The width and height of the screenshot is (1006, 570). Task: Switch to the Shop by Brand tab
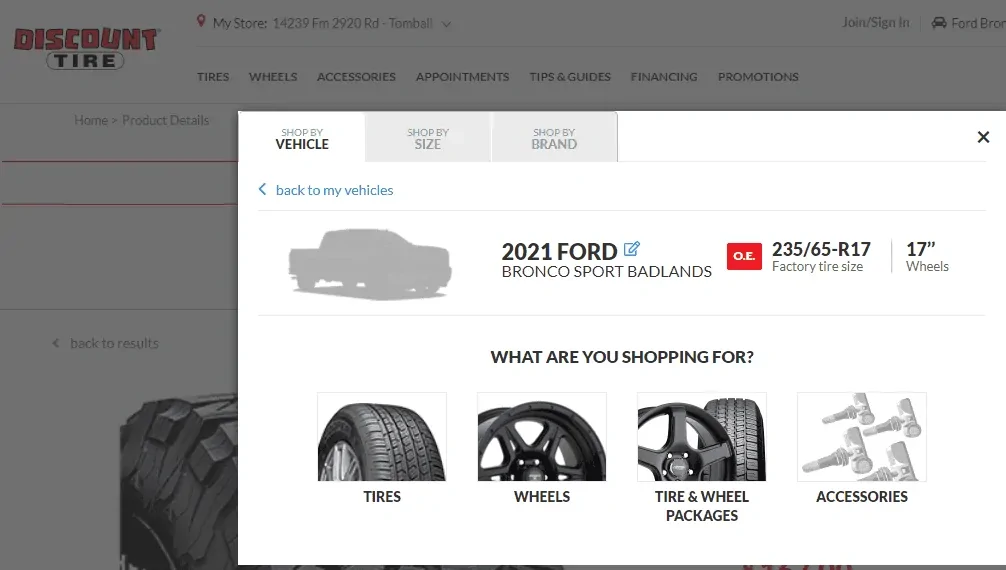[x=554, y=138]
